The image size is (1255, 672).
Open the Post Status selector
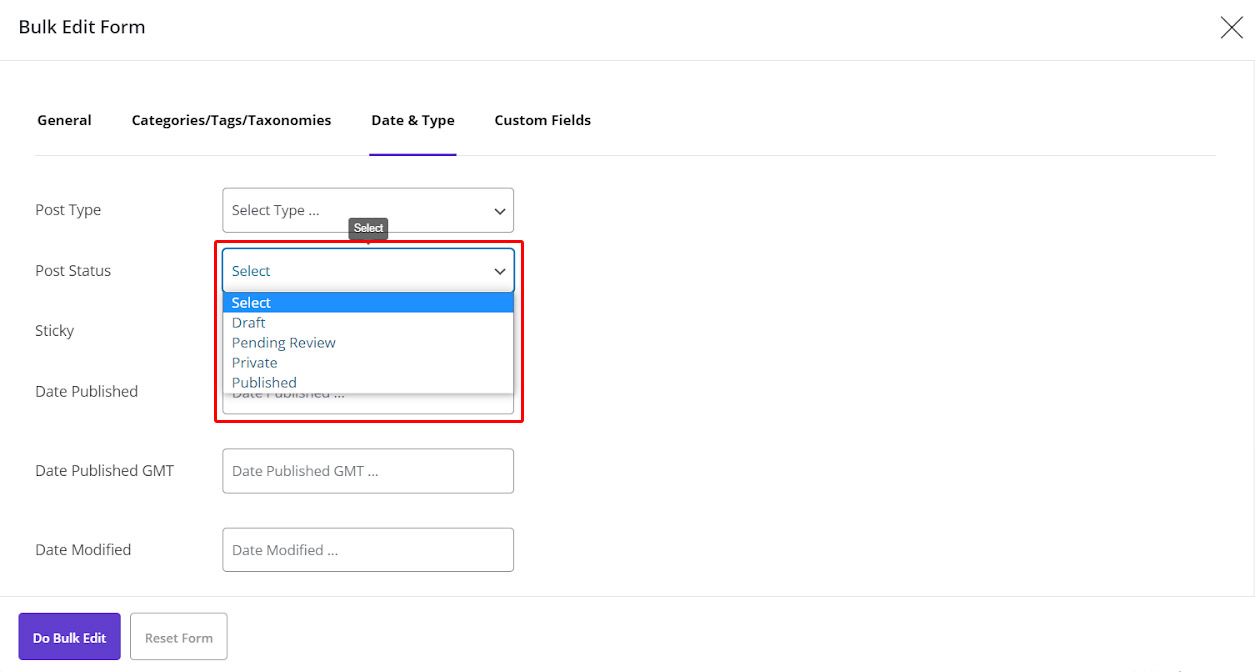(x=367, y=270)
